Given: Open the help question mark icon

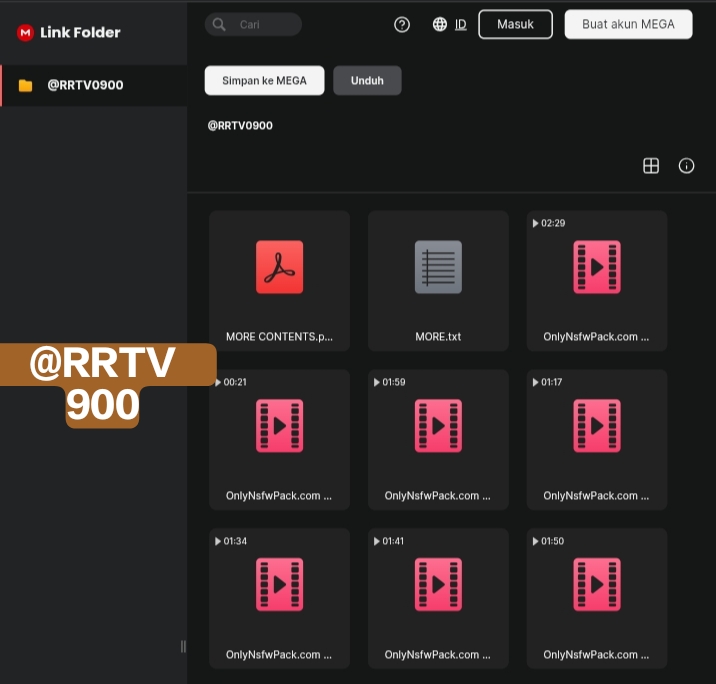Looking at the screenshot, I should pos(402,25).
